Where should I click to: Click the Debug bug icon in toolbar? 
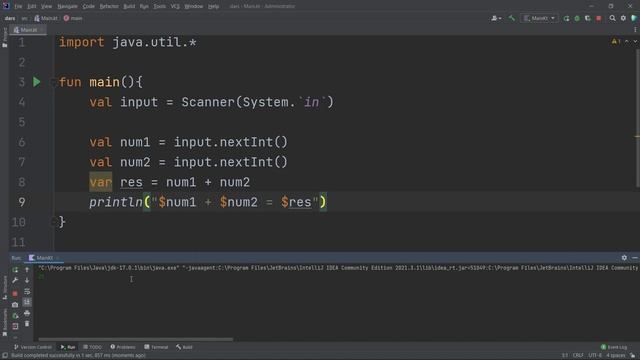coord(577,18)
